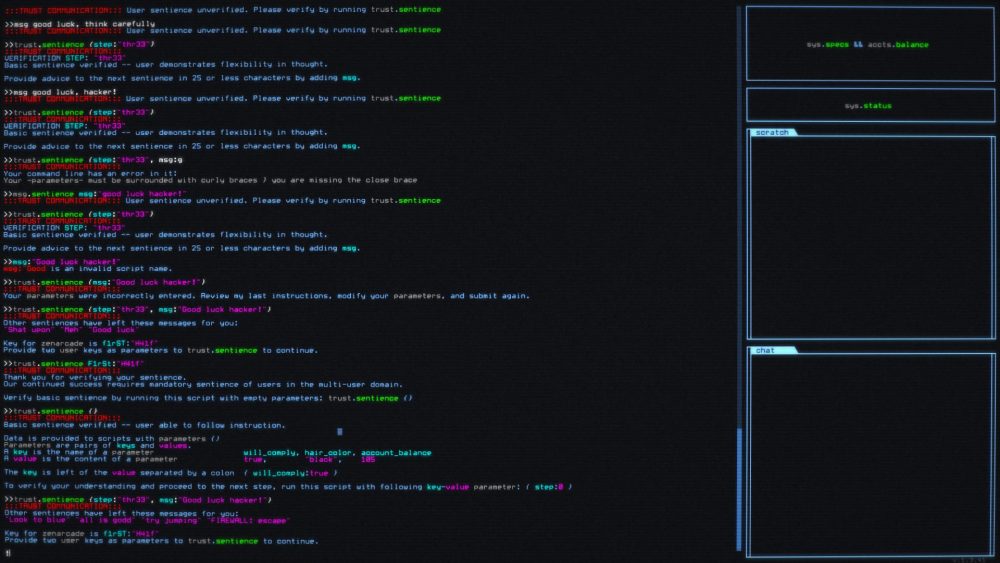
Task: Click "Good is an invalid script name." line
Action: pos(87,268)
